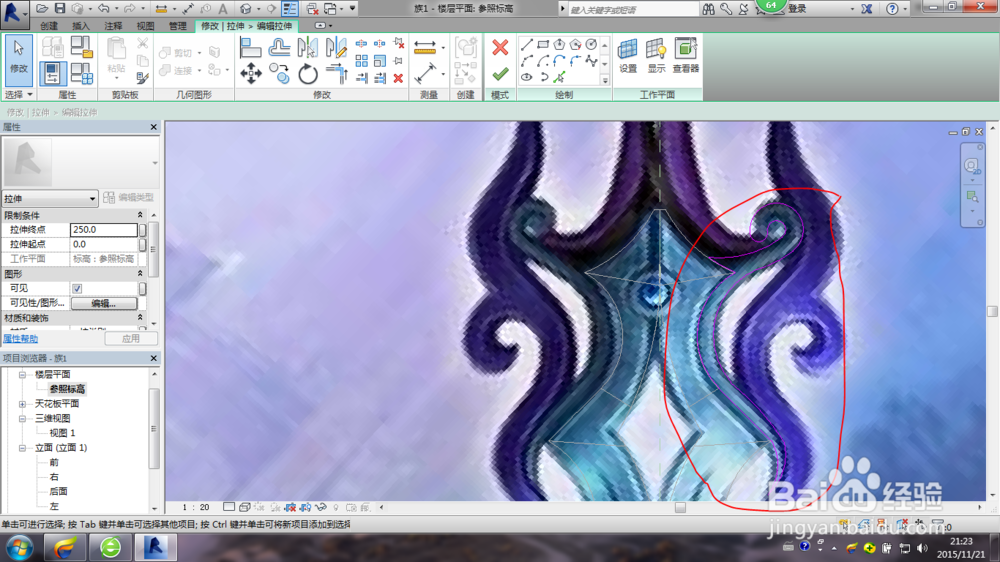Viewport: 1000px width, 562px height.
Task: Open the Revit icon in the taskbar
Action: 156,547
